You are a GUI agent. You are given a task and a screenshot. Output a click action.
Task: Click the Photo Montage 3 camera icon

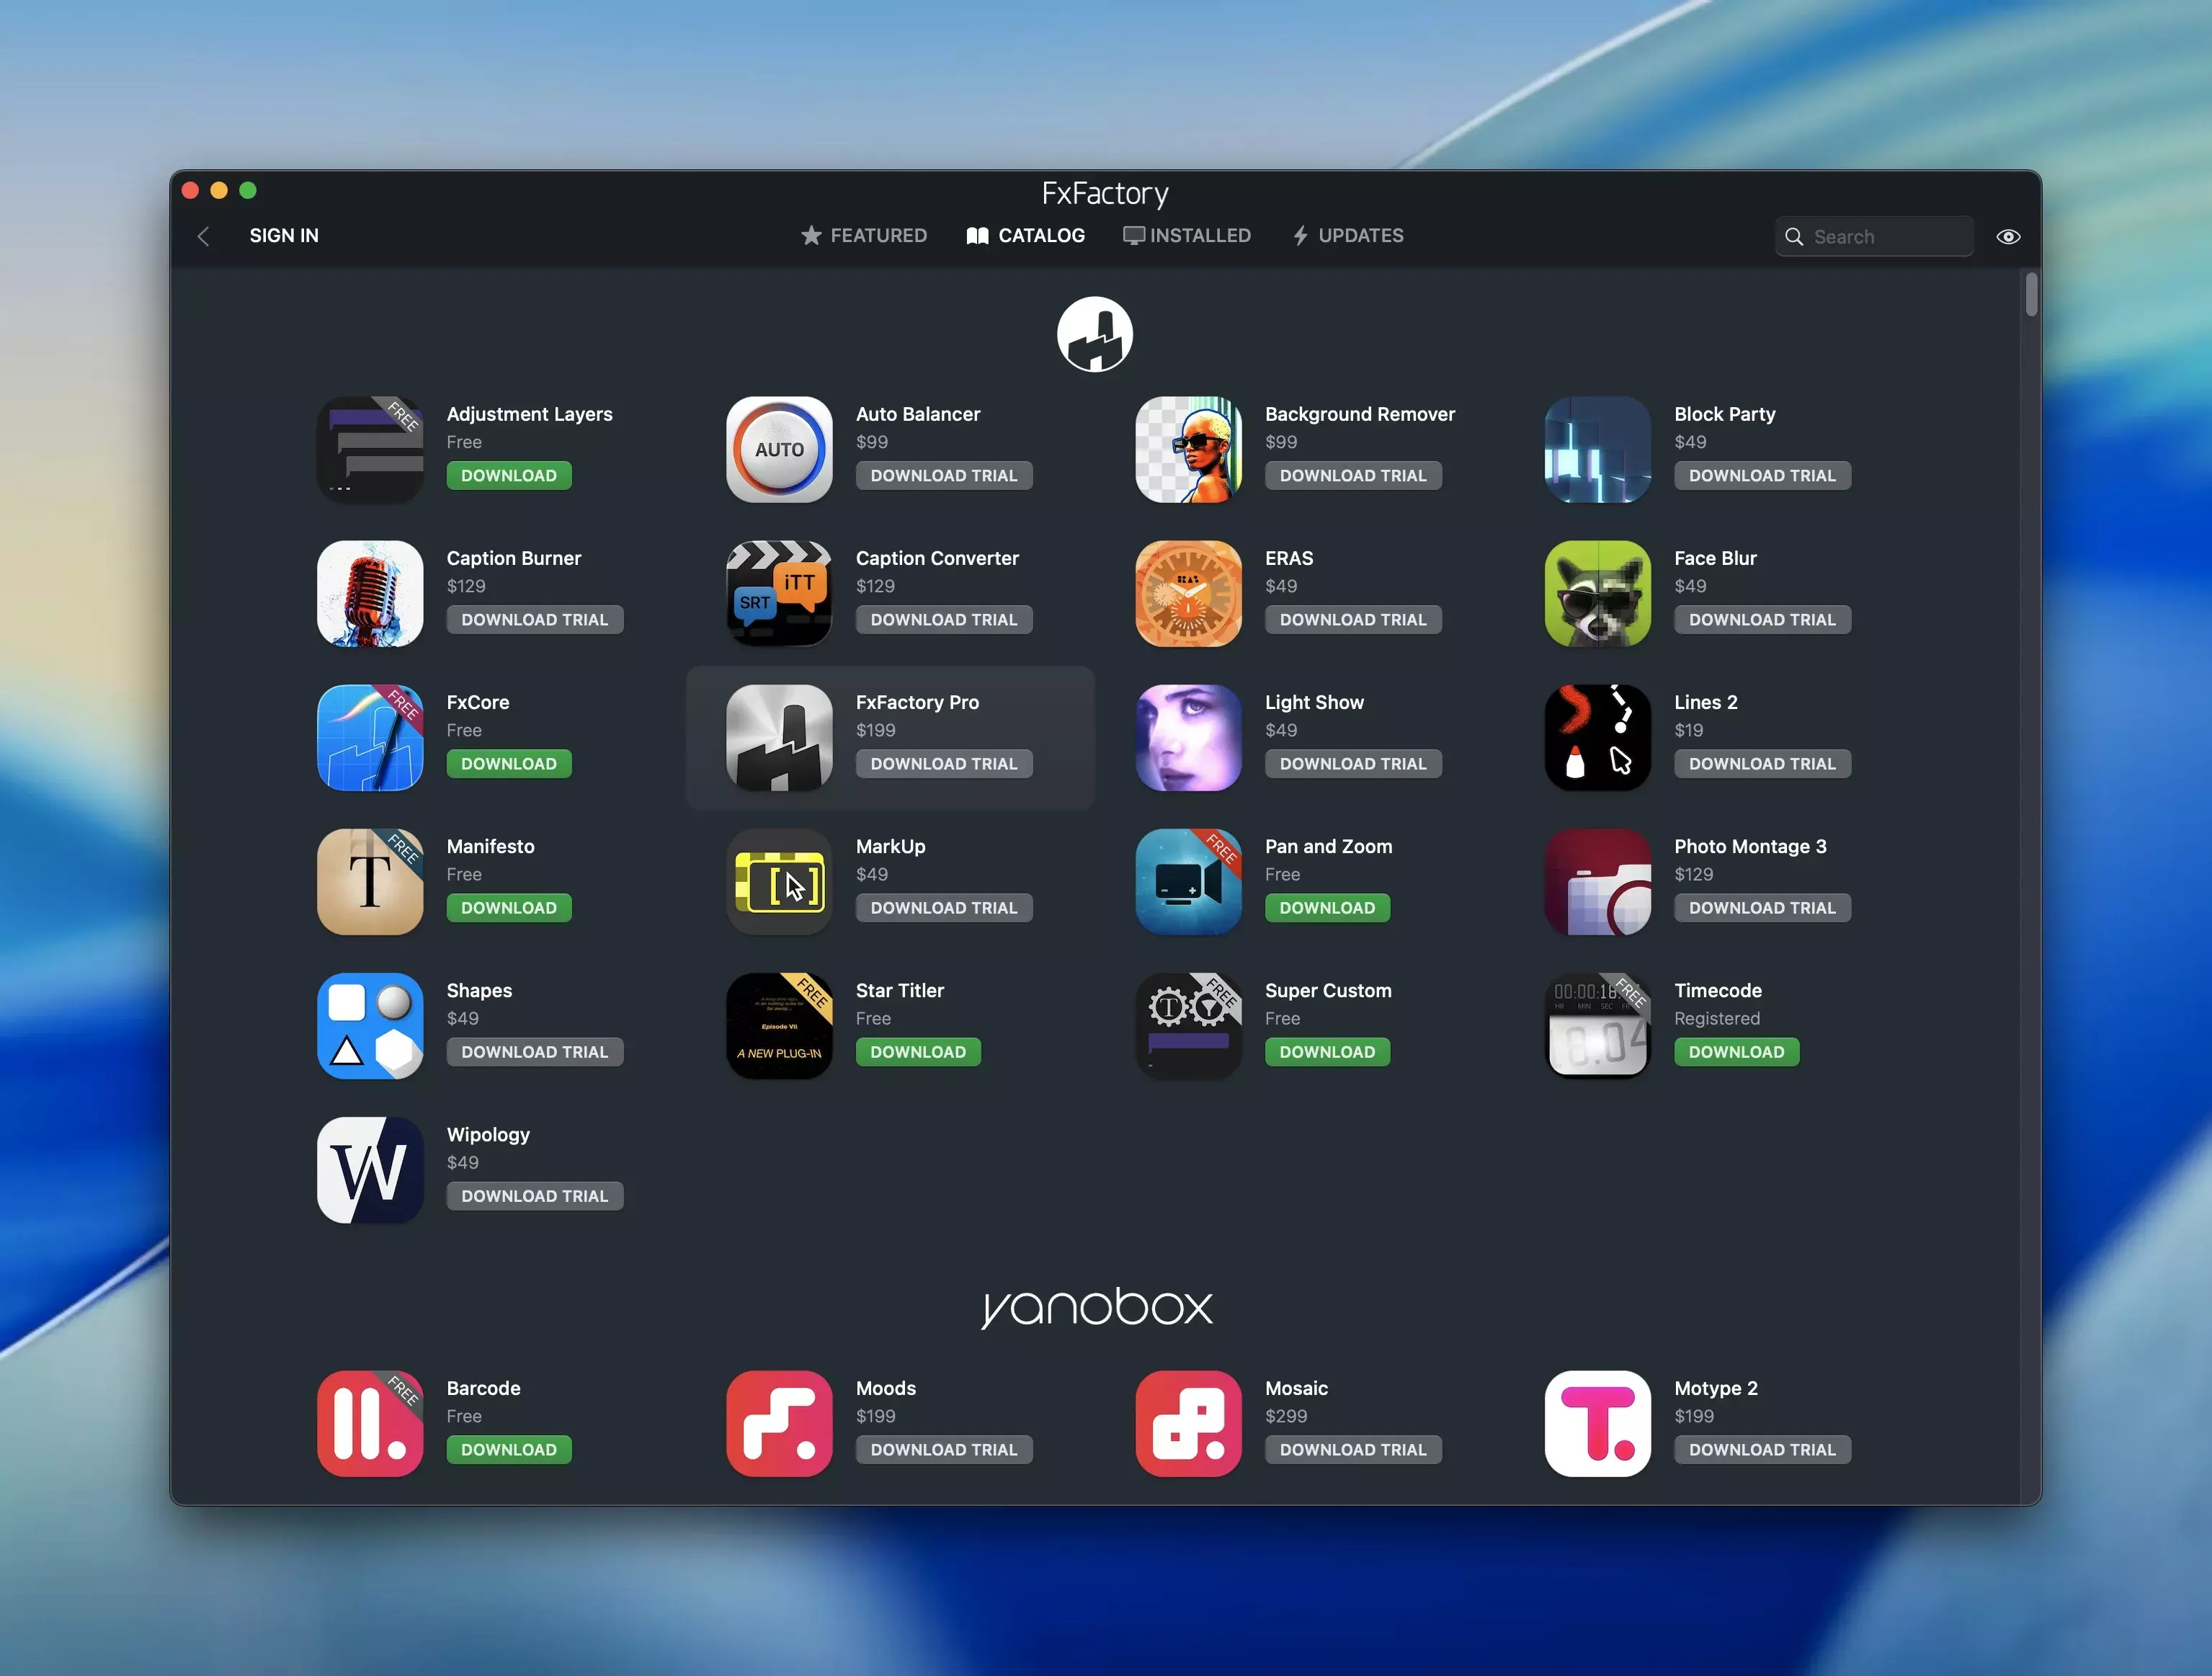click(1597, 881)
